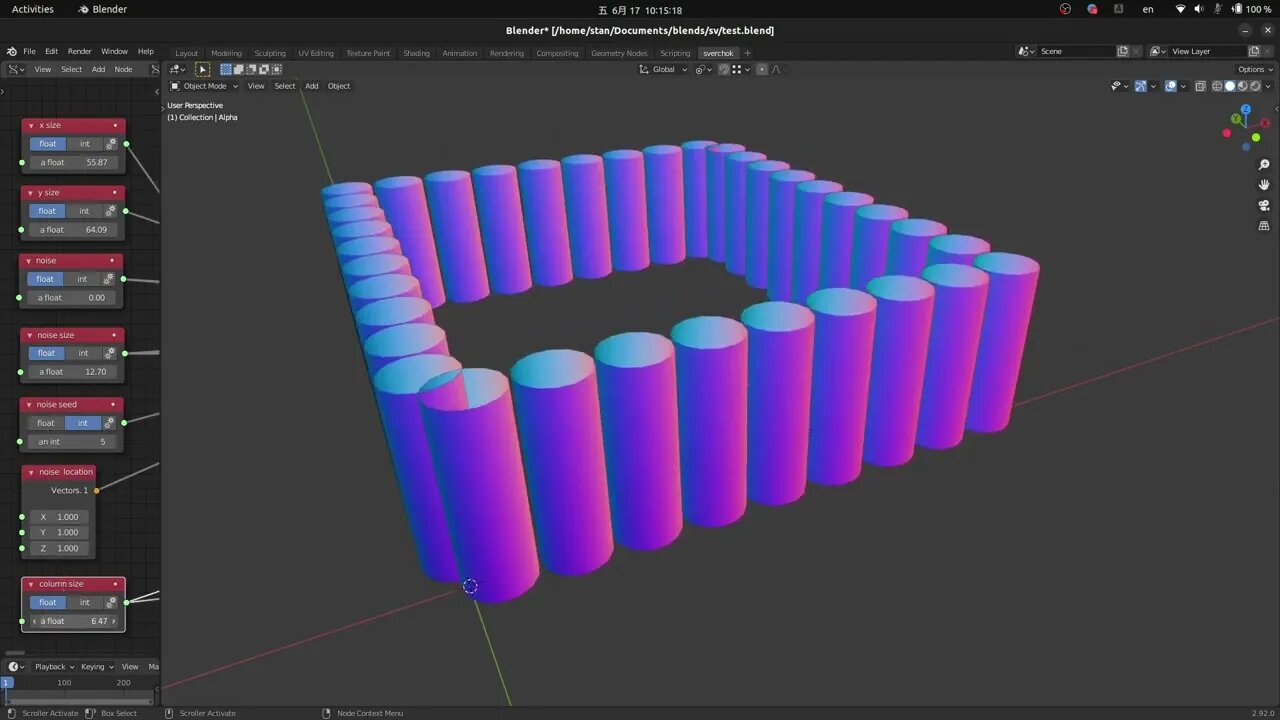Image resolution: width=1280 pixels, height=720 pixels.
Task: Toggle viewport overlays button
Action: pos(1170,86)
